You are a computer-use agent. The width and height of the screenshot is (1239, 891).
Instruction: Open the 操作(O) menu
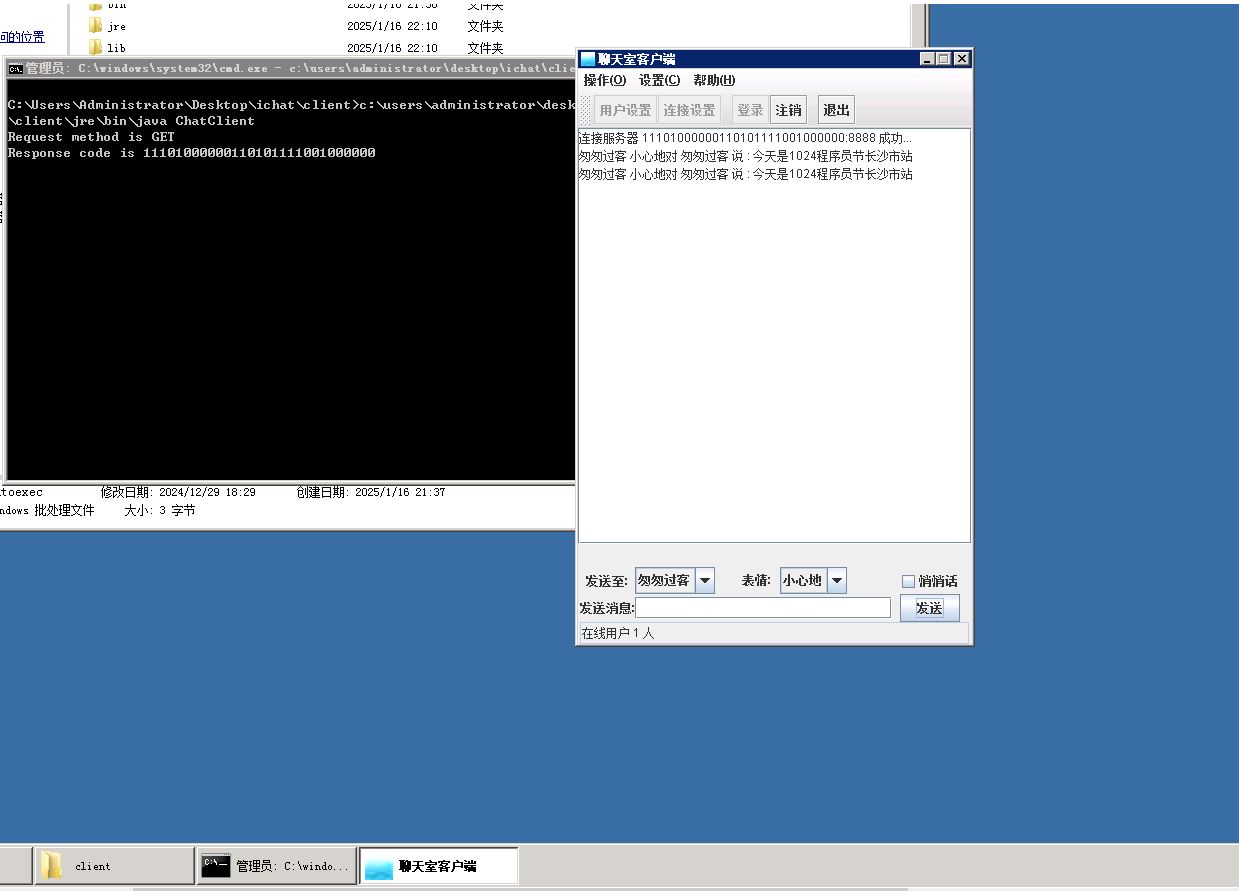pos(604,80)
